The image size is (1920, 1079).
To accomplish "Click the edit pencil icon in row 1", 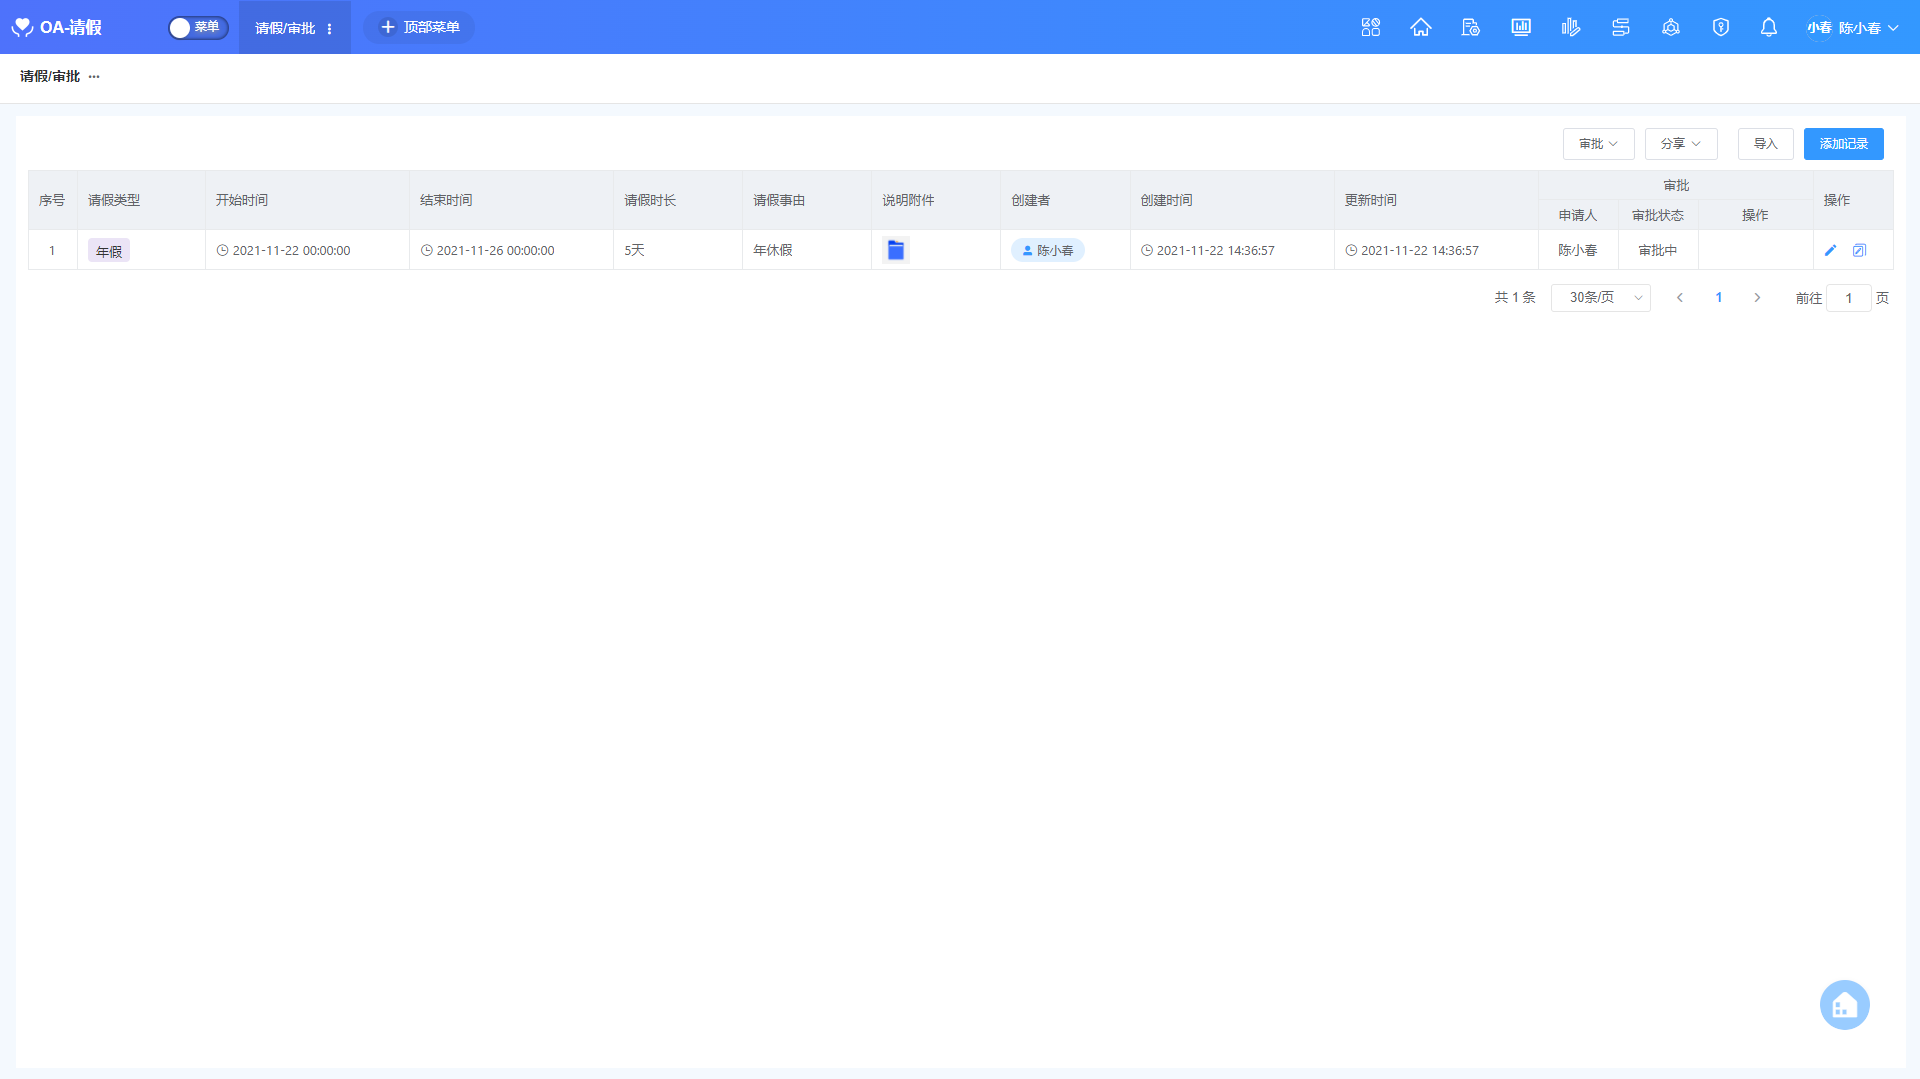I will (x=1831, y=250).
